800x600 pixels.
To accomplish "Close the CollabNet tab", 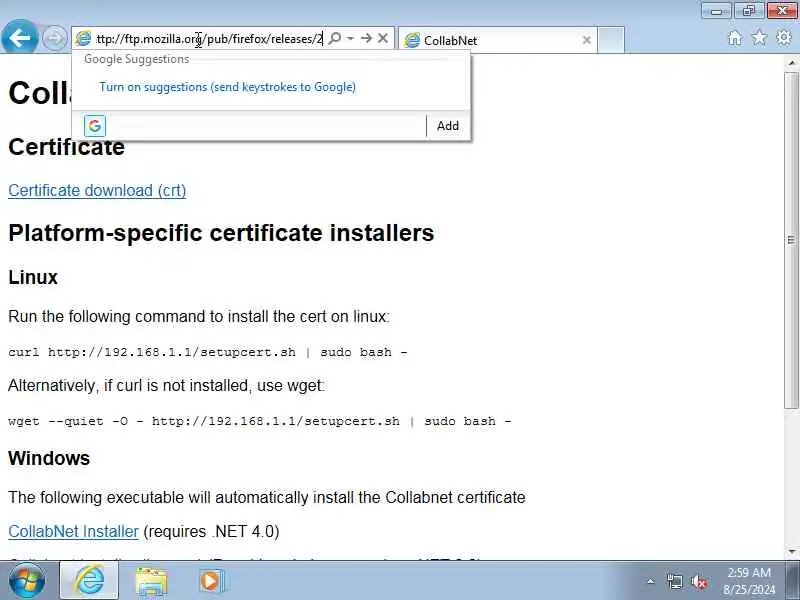I will coord(587,40).
